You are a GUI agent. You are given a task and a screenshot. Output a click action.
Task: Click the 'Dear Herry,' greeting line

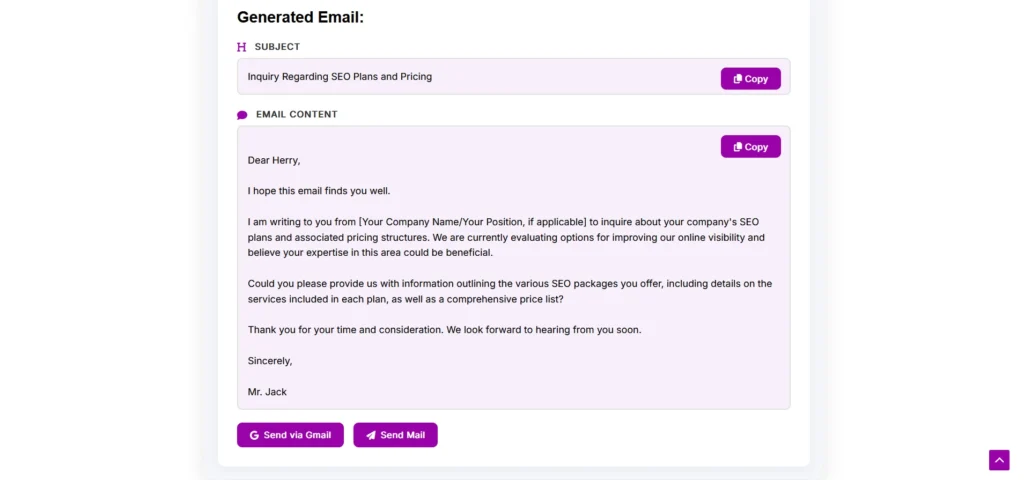(274, 160)
